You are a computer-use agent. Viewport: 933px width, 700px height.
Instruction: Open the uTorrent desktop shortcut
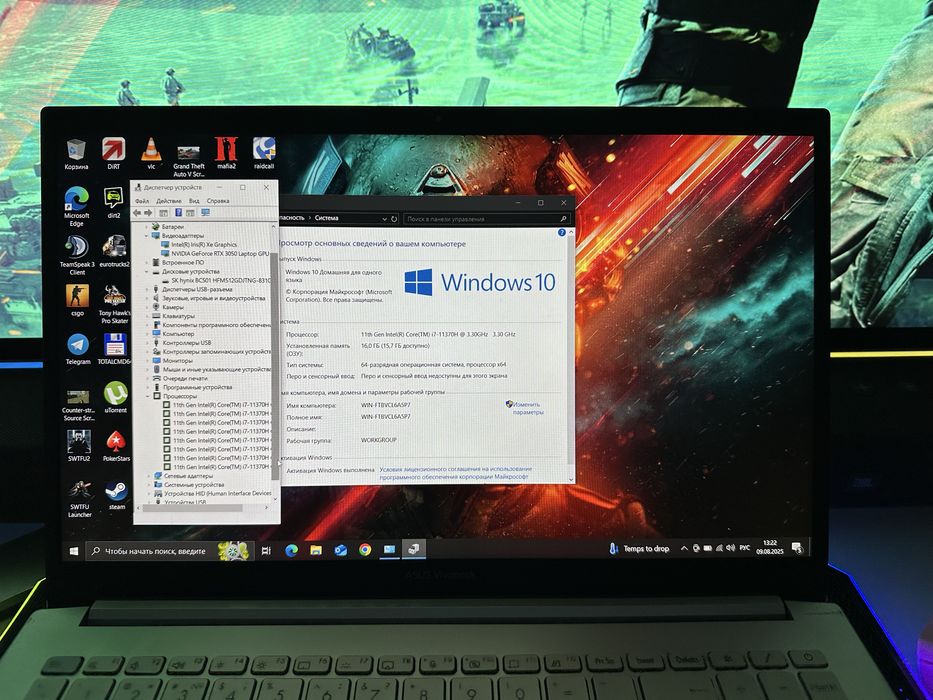[115, 398]
